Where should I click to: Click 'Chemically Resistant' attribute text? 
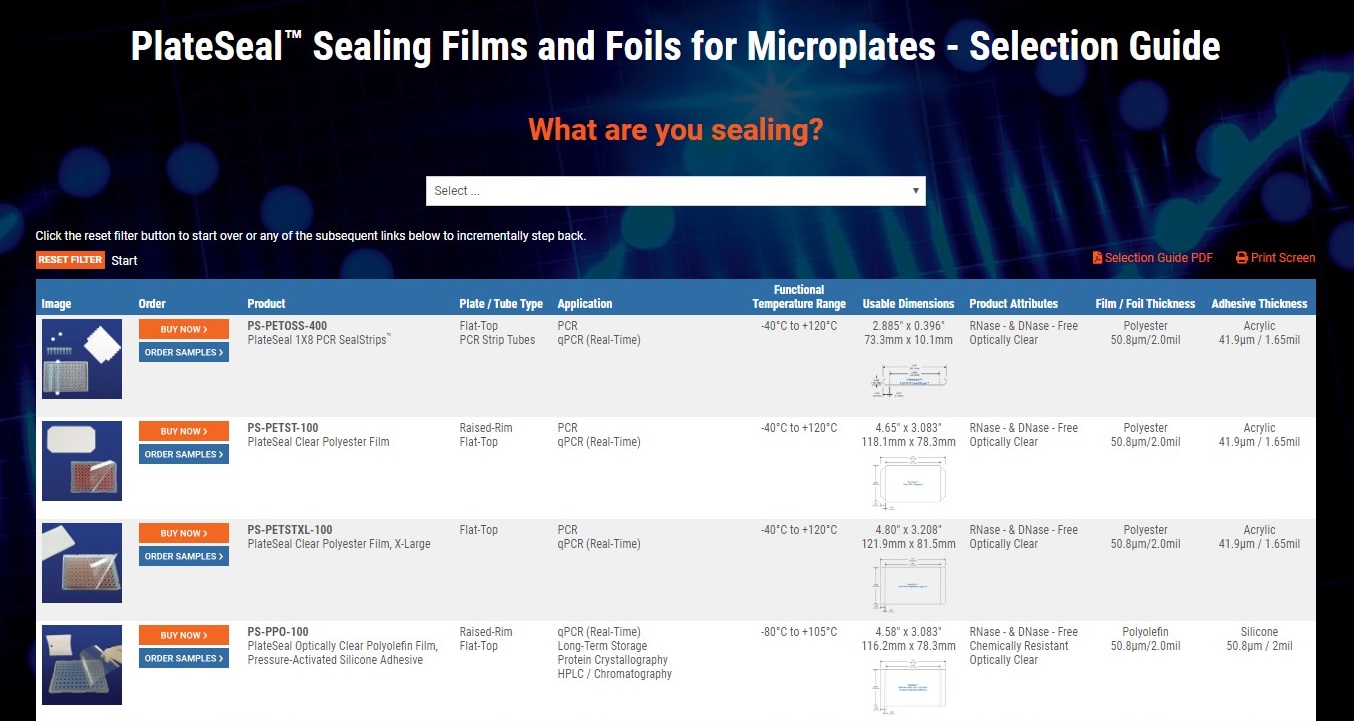[1019, 646]
